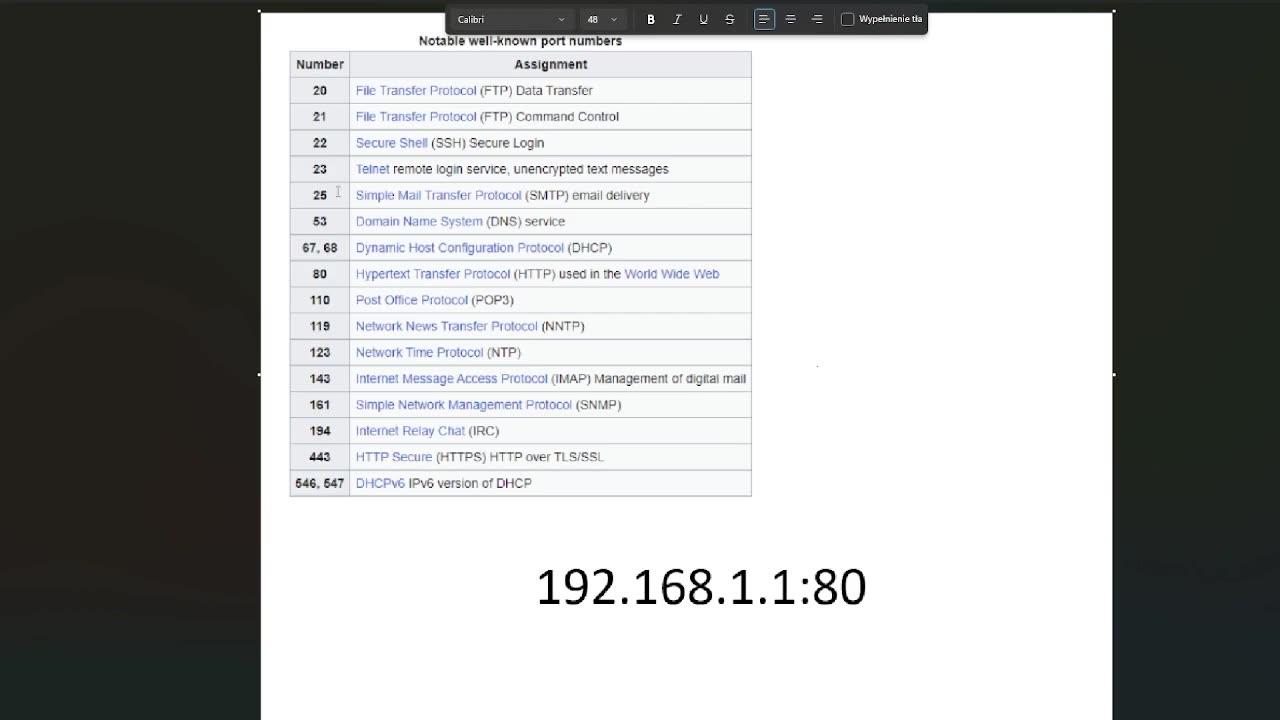The width and height of the screenshot is (1280, 720).
Task: Enable the Wypełnienie tła checkbox
Action: point(848,19)
